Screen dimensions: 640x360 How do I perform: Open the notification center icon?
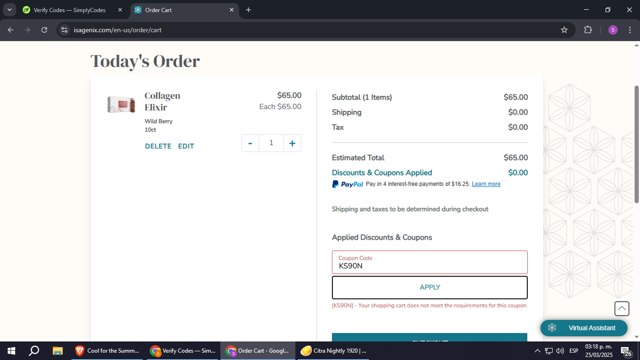pyautogui.click(x=626, y=351)
